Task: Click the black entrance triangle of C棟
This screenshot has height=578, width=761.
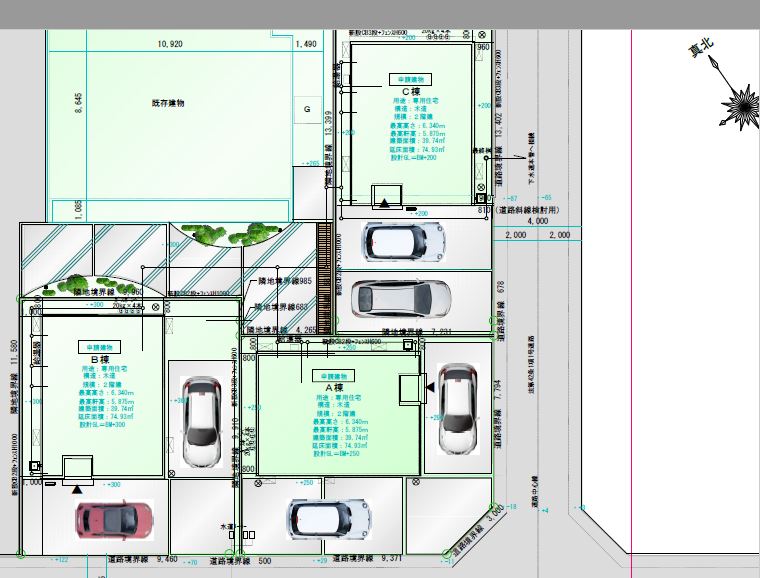Action: point(384,203)
